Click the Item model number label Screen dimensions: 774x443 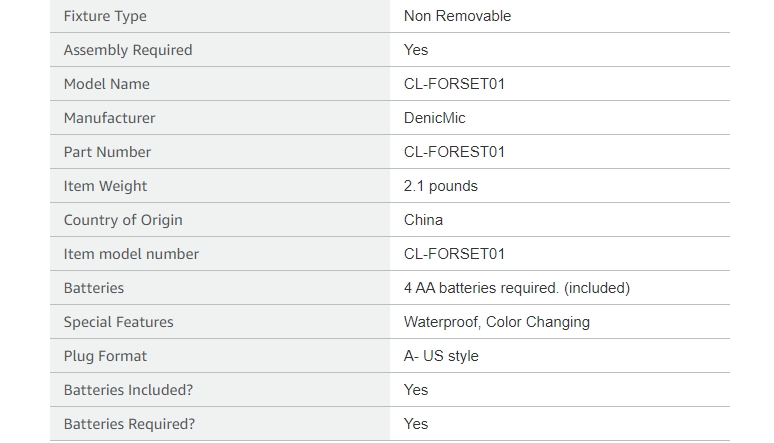(131, 254)
